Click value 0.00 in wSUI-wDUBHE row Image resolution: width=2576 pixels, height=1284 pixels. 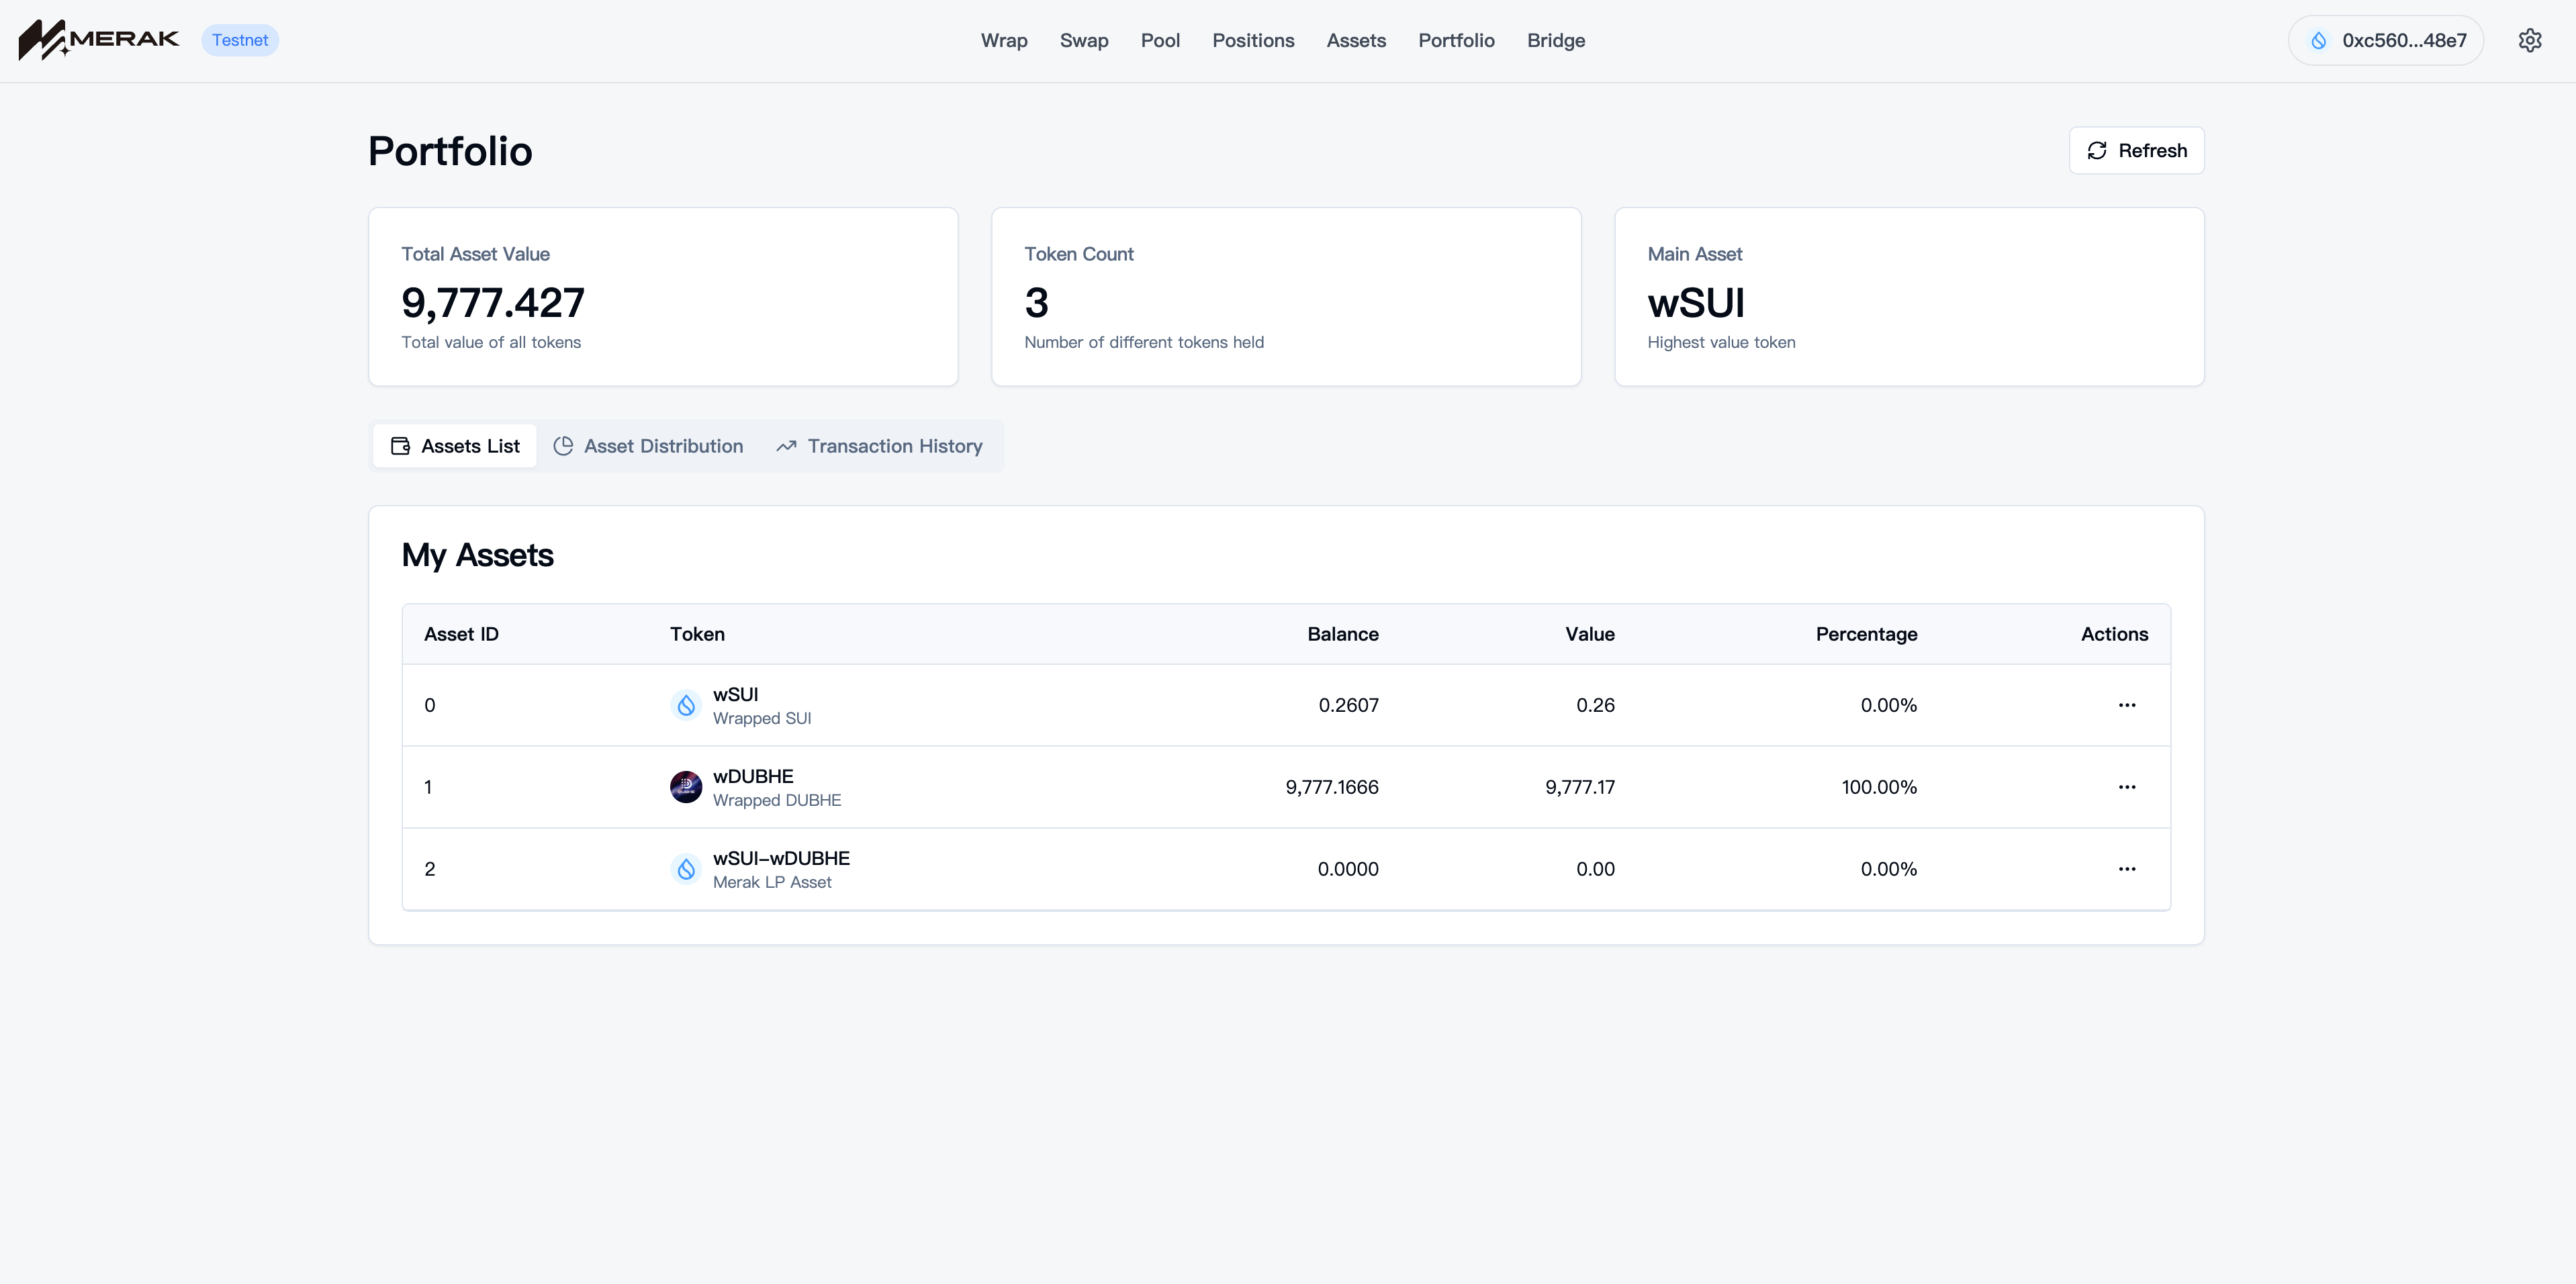pos(1595,869)
